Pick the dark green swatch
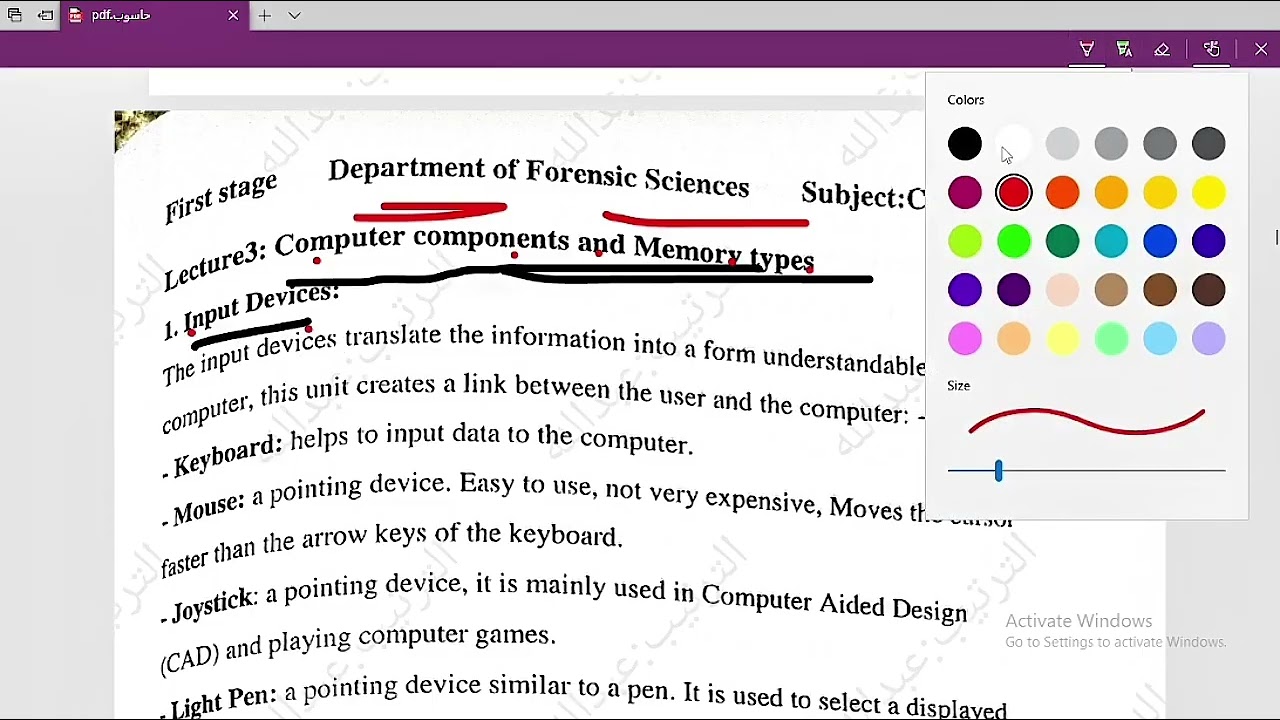 pos(1063,241)
